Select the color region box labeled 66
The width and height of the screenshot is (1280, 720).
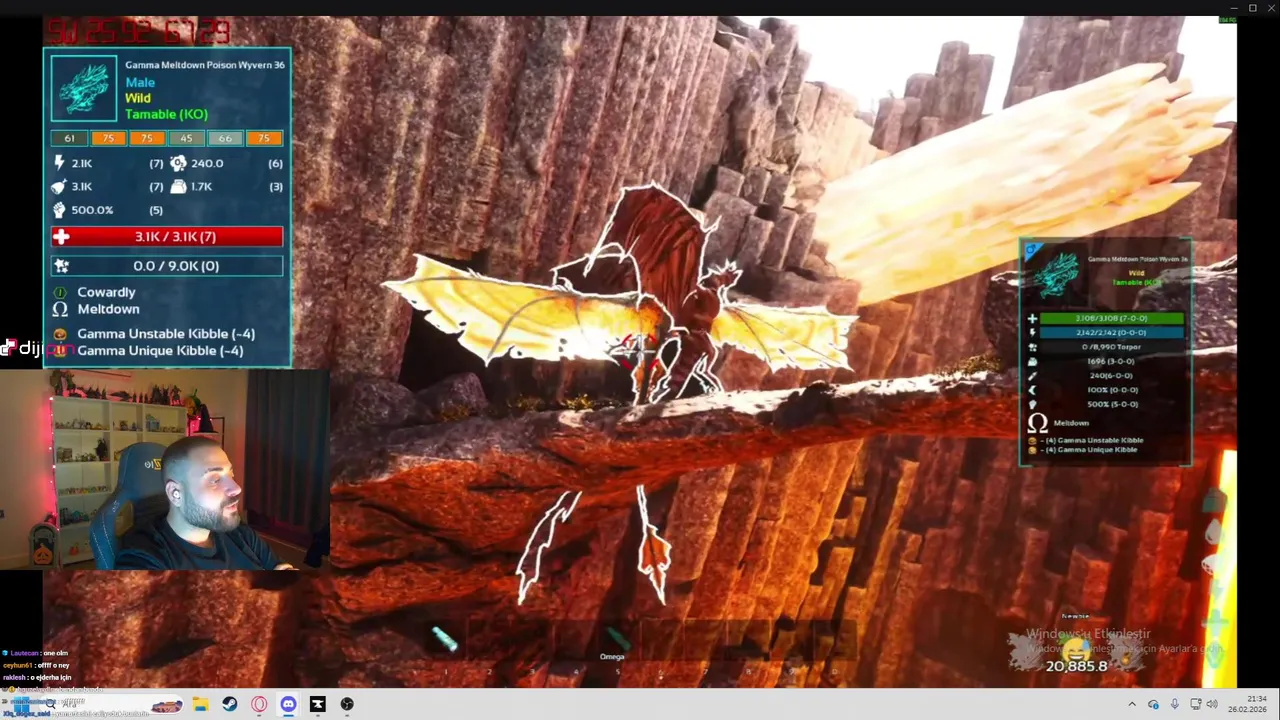pos(225,138)
